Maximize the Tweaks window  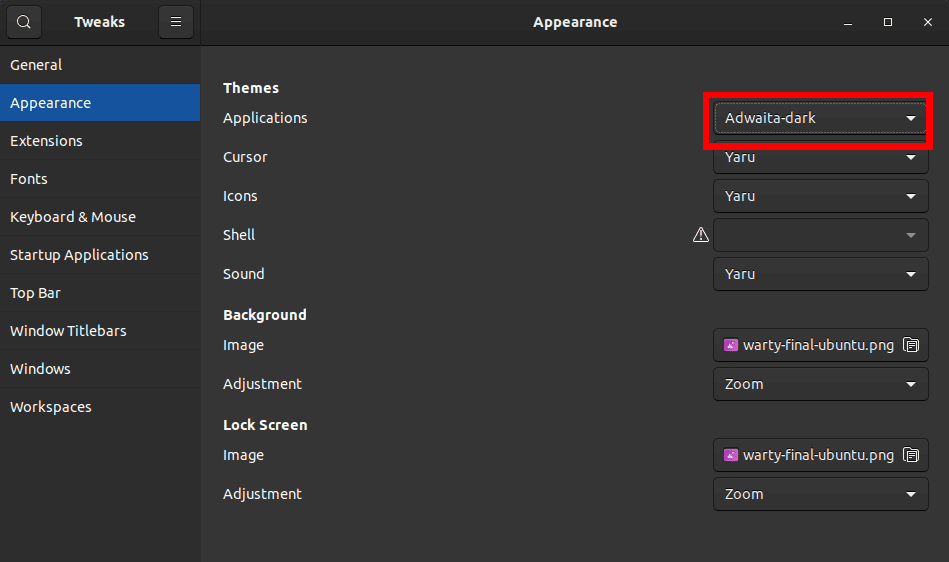[887, 22]
